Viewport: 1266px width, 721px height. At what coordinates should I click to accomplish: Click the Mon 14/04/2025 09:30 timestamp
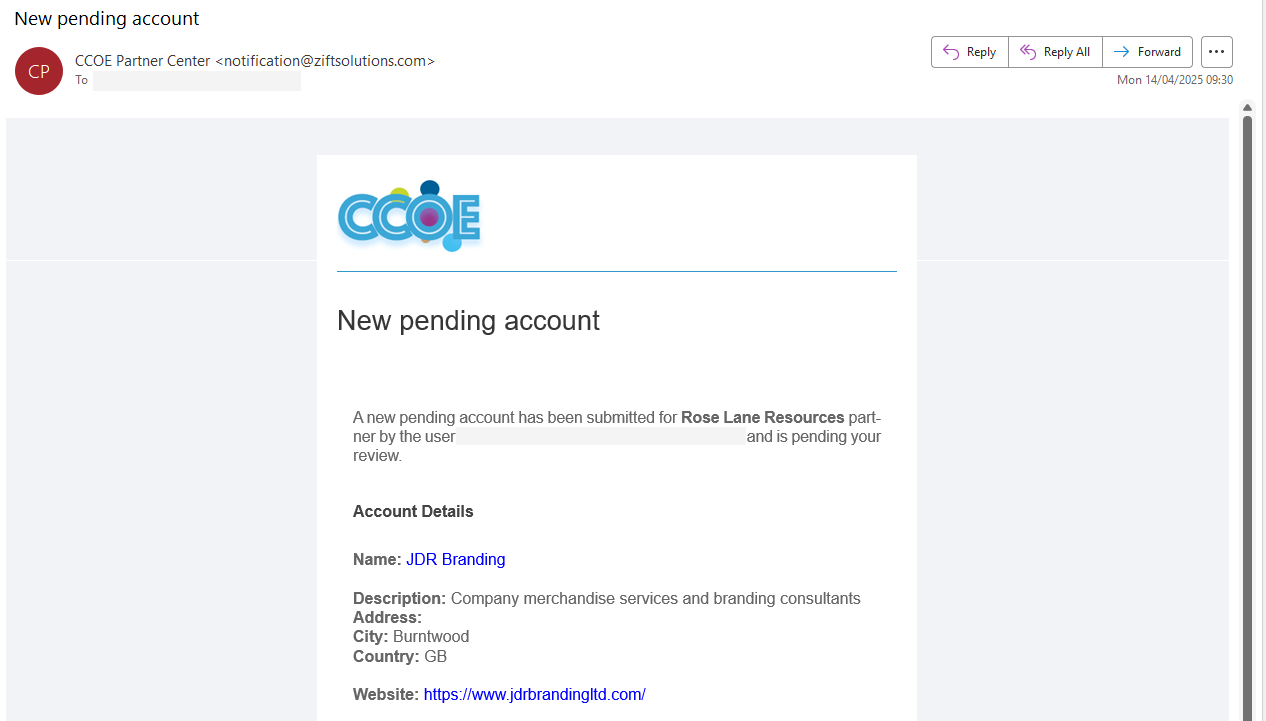click(1175, 80)
